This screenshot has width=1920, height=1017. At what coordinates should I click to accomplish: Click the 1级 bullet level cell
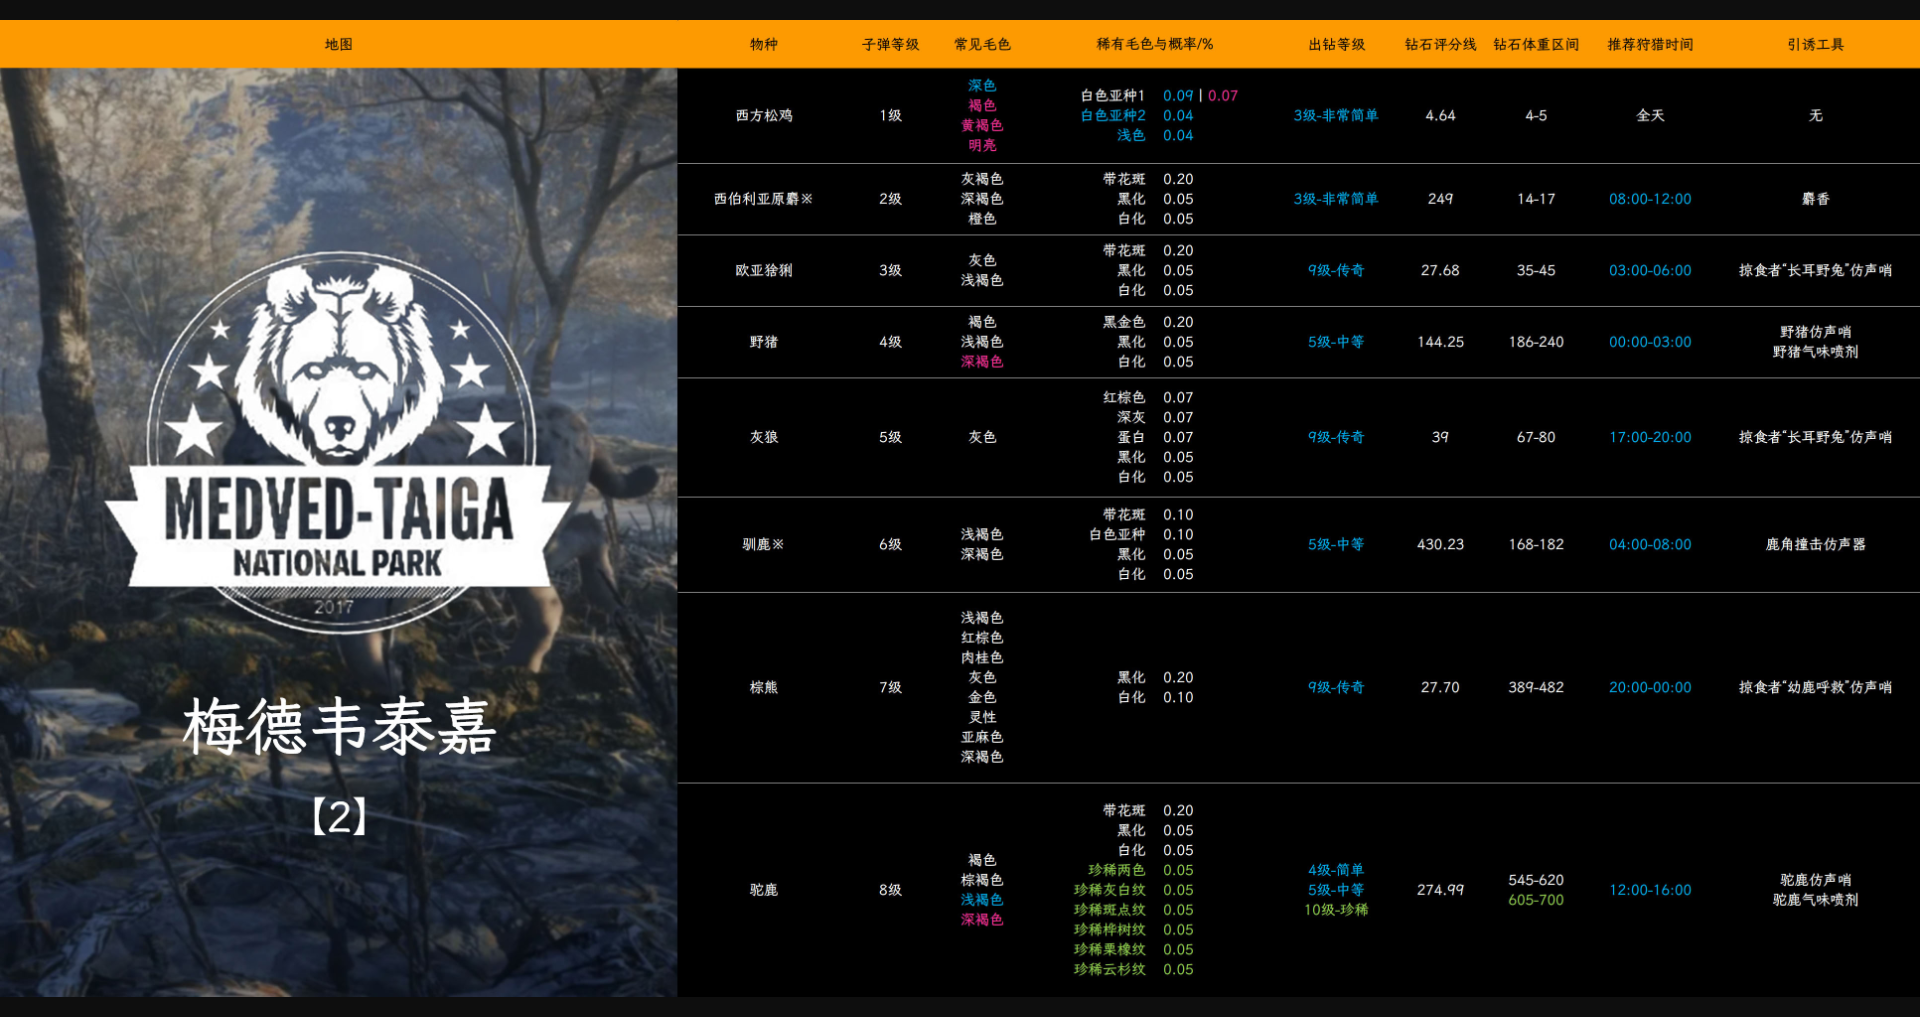point(891,116)
